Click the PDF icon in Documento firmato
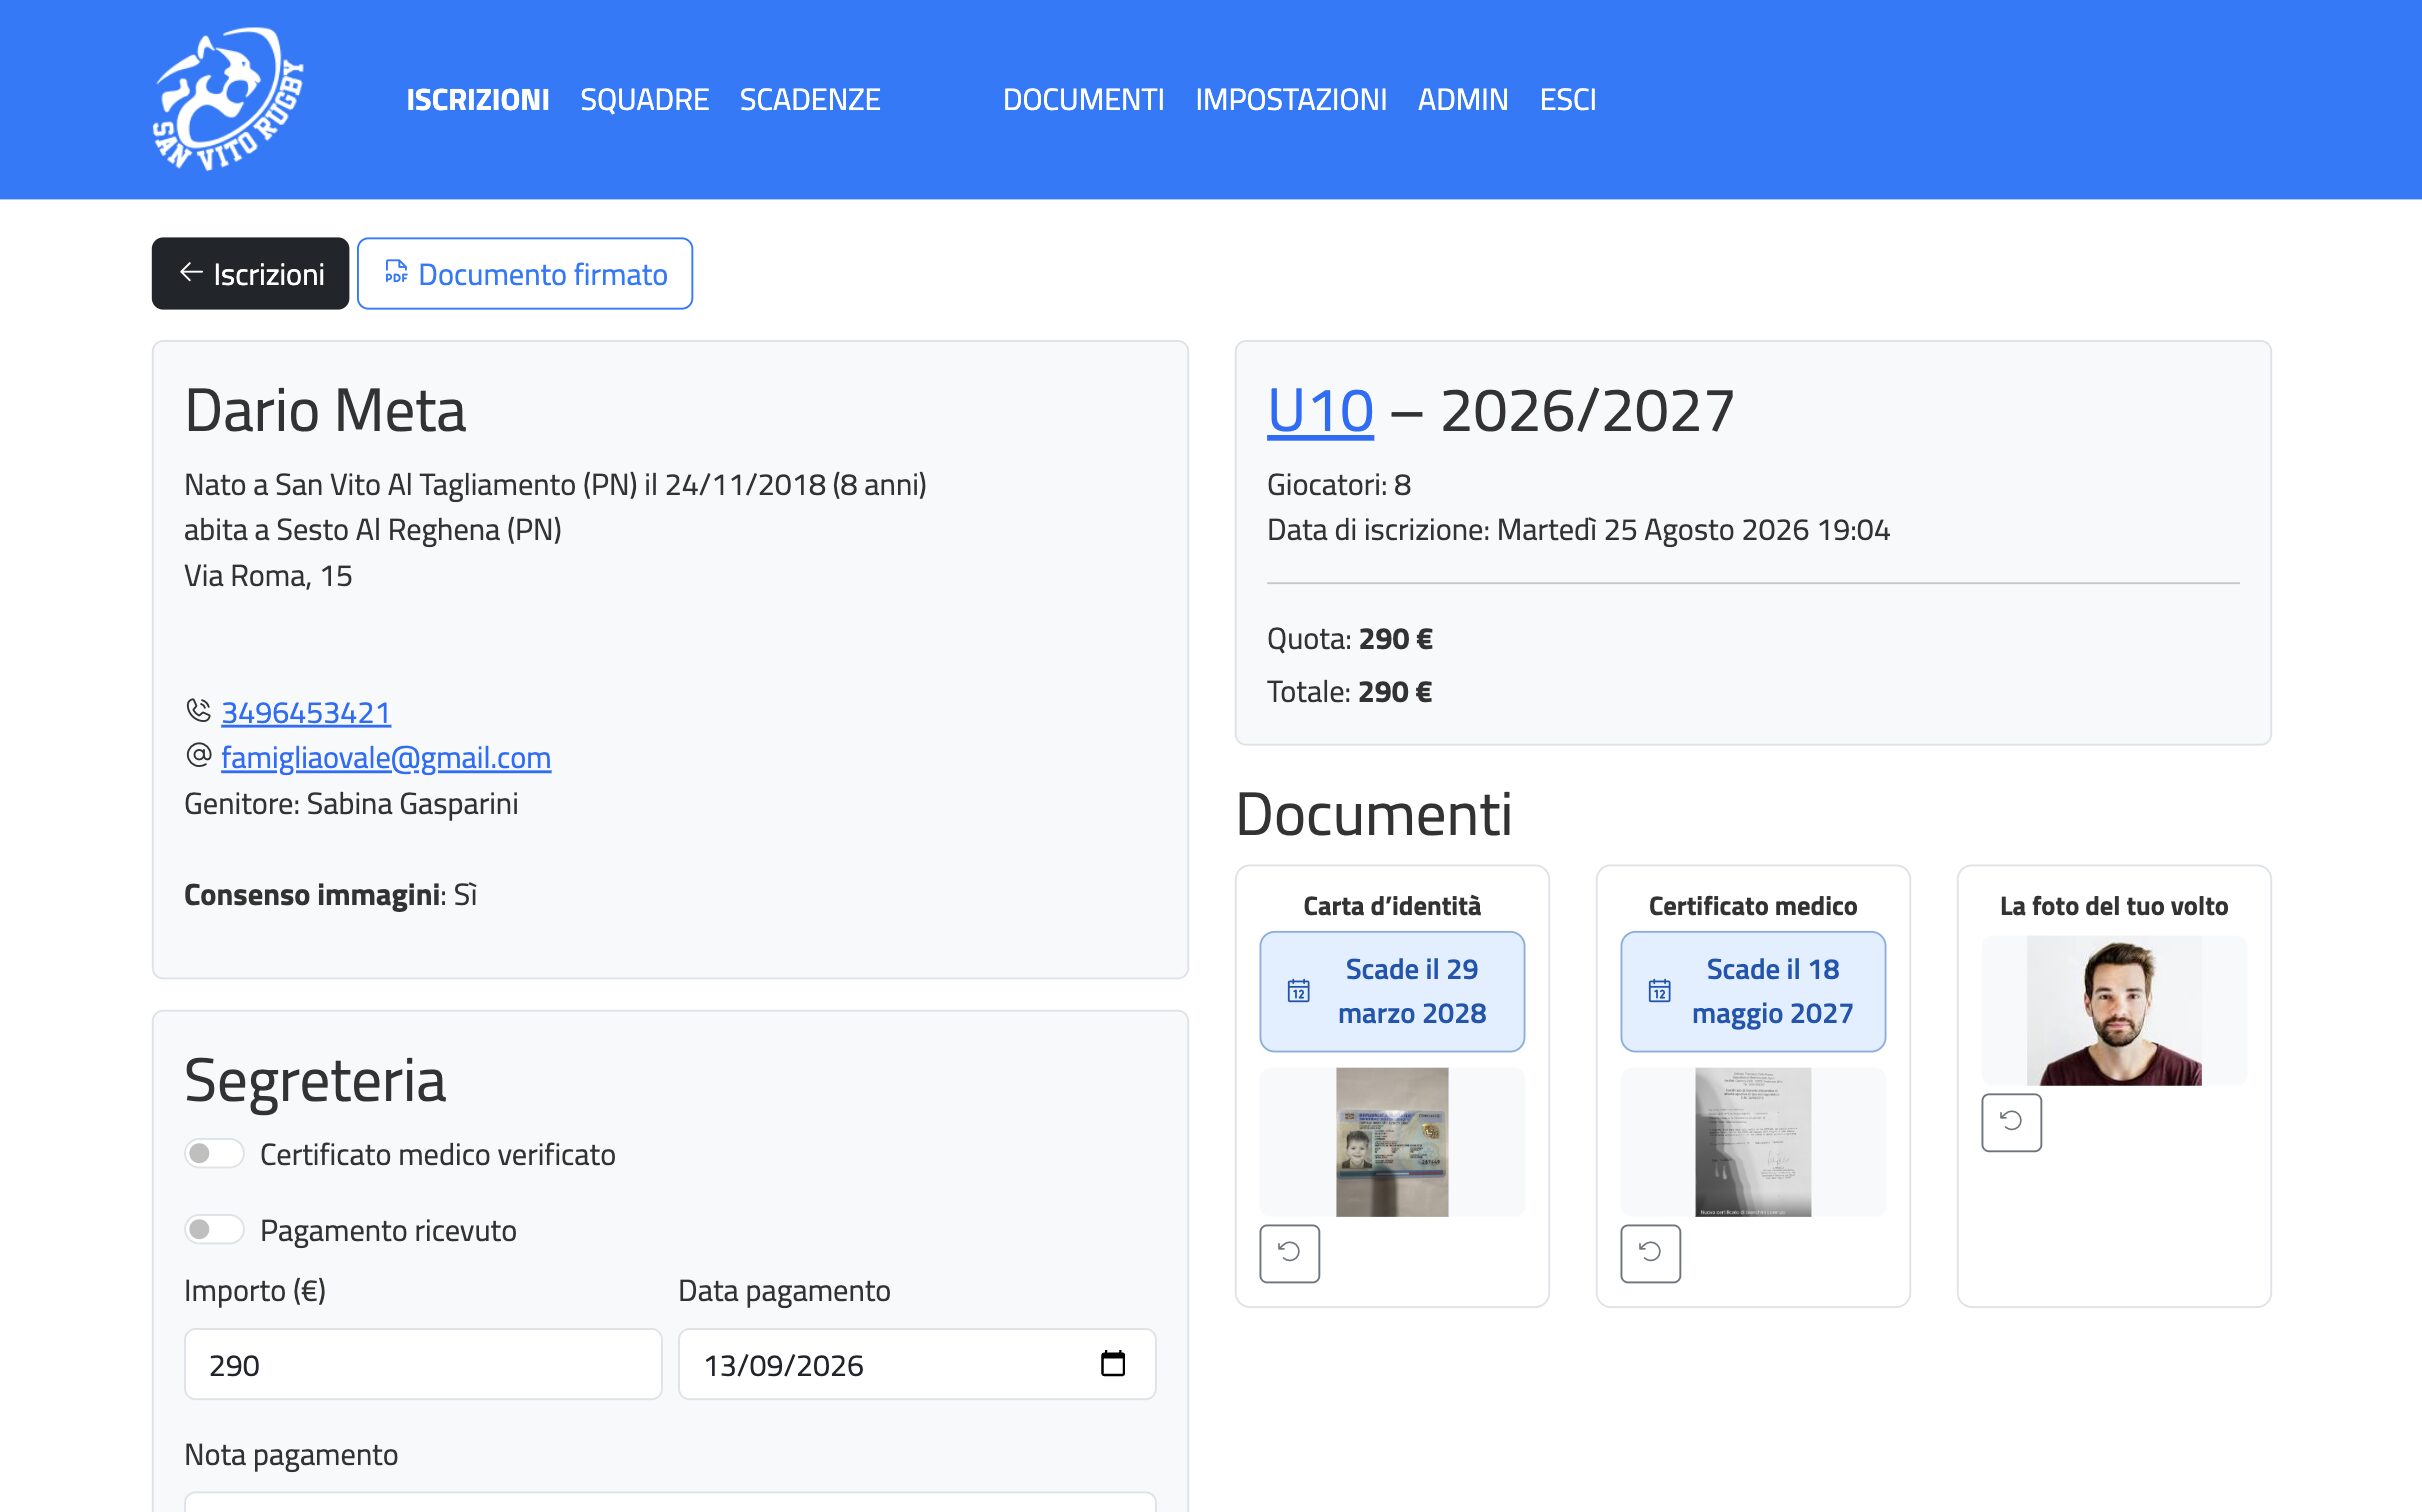This screenshot has height=1512, width=2422. pyautogui.click(x=396, y=272)
